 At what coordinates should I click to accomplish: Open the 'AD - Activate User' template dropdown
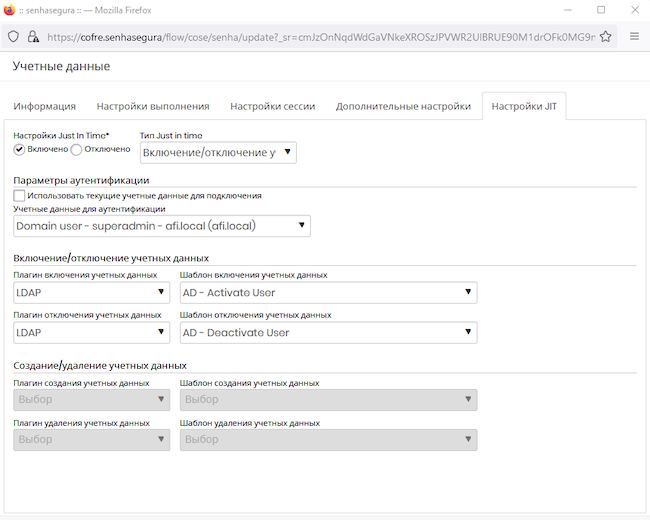point(328,292)
